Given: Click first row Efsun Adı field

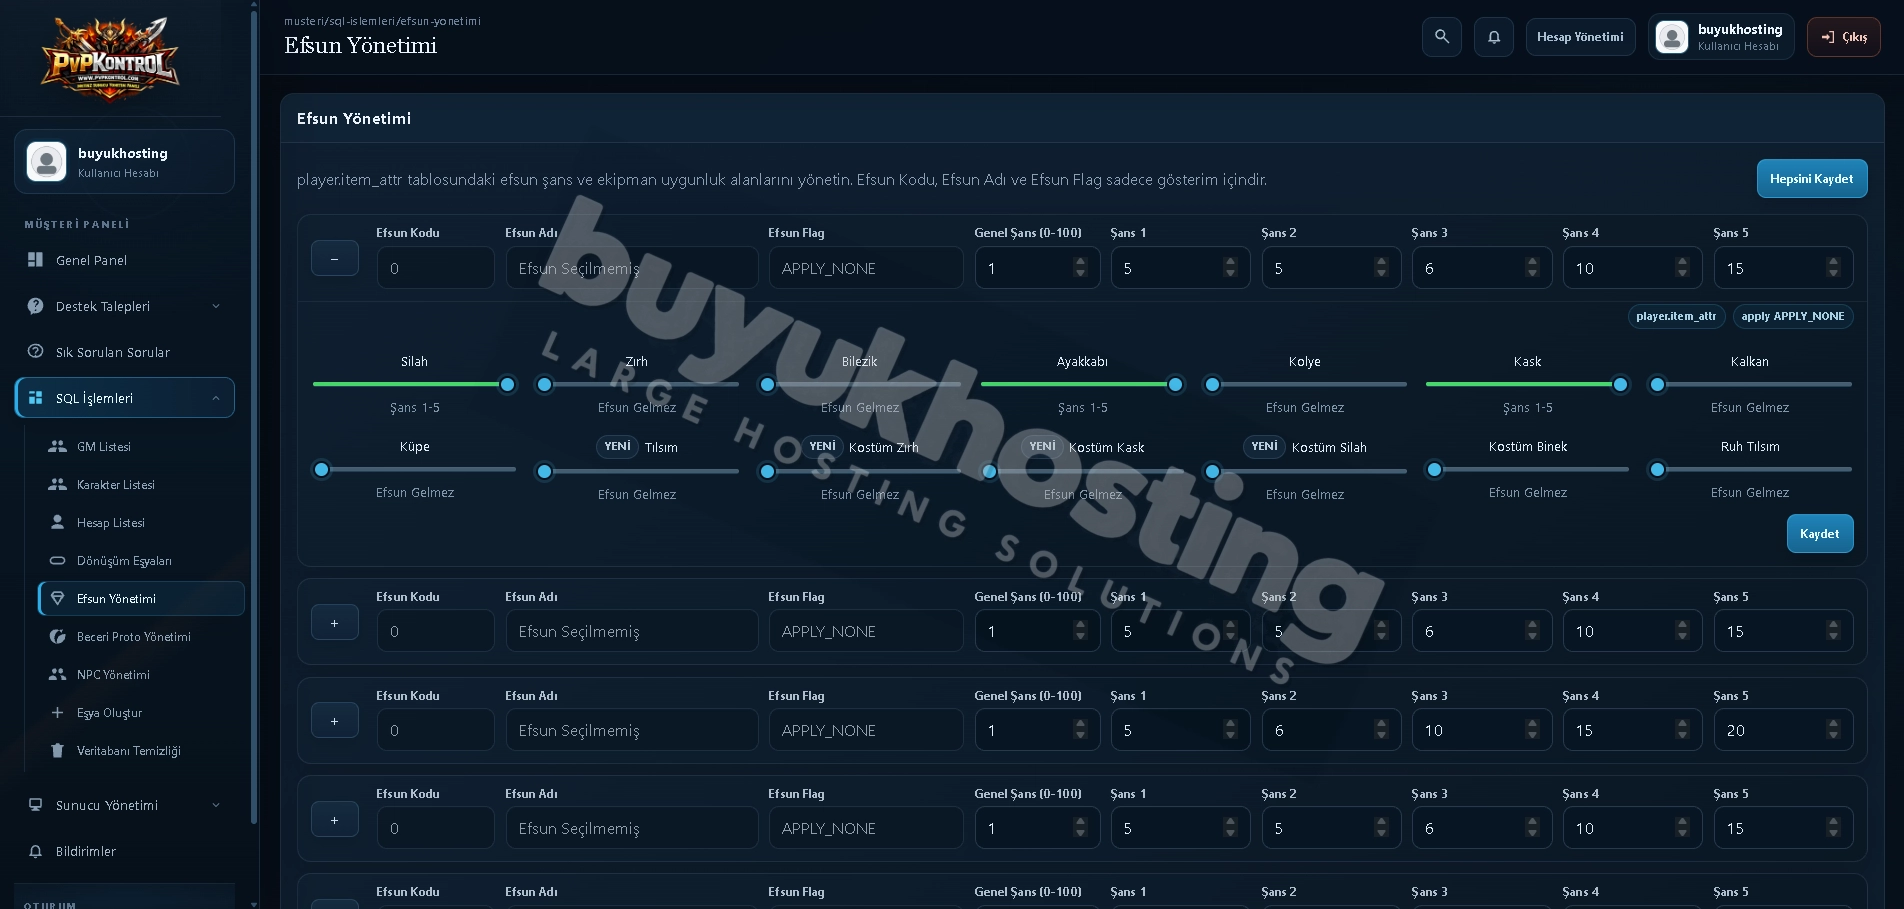Looking at the screenshot, I should (x=631, y=268).
